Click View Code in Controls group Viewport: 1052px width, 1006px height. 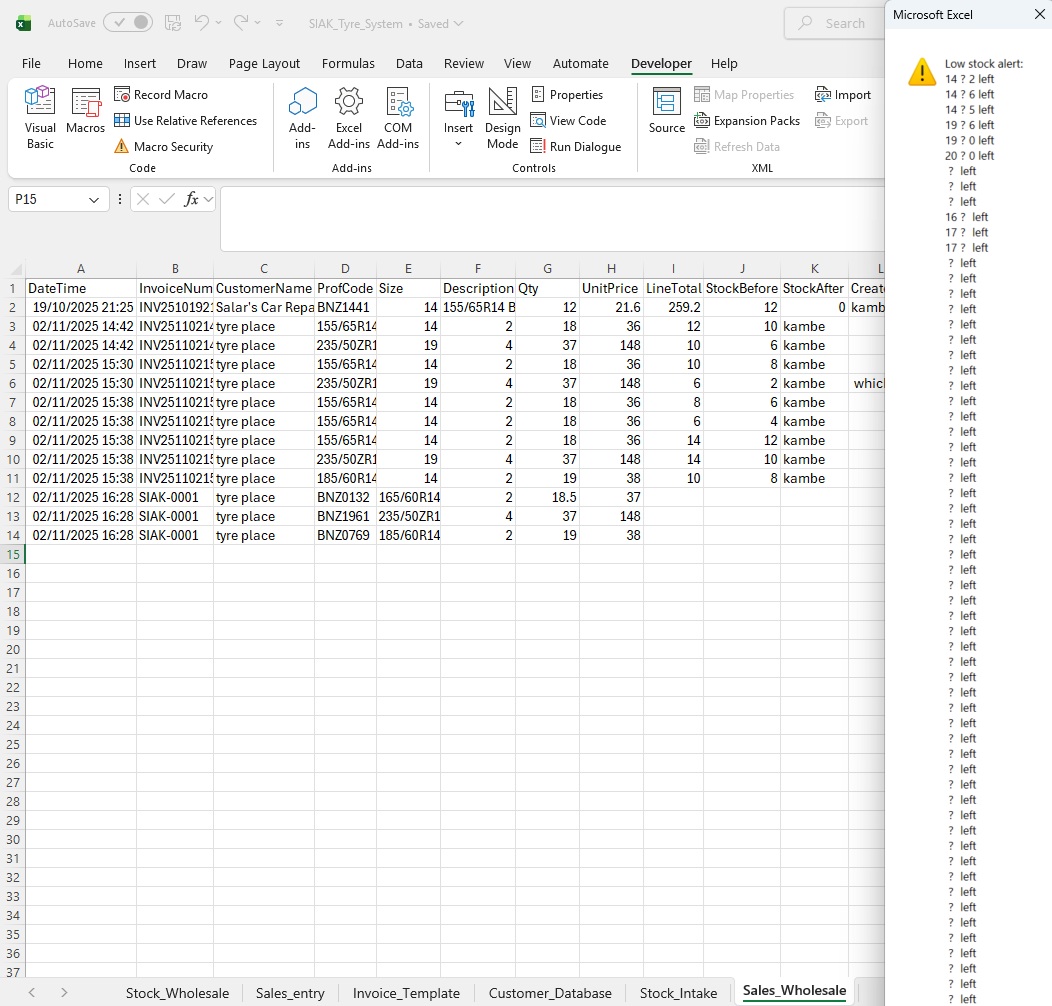[568, 121]
